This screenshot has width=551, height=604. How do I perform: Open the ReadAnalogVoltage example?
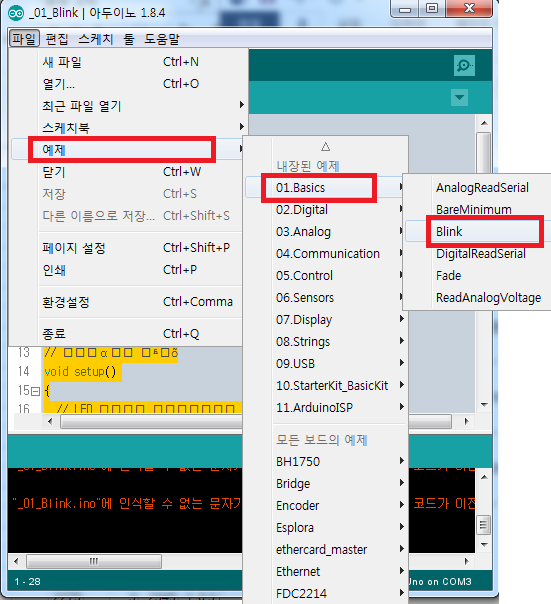[x=478, y=297]
